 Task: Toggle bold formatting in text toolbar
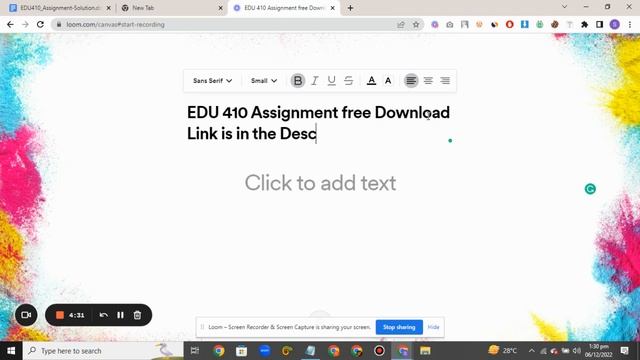pos(298,80)
